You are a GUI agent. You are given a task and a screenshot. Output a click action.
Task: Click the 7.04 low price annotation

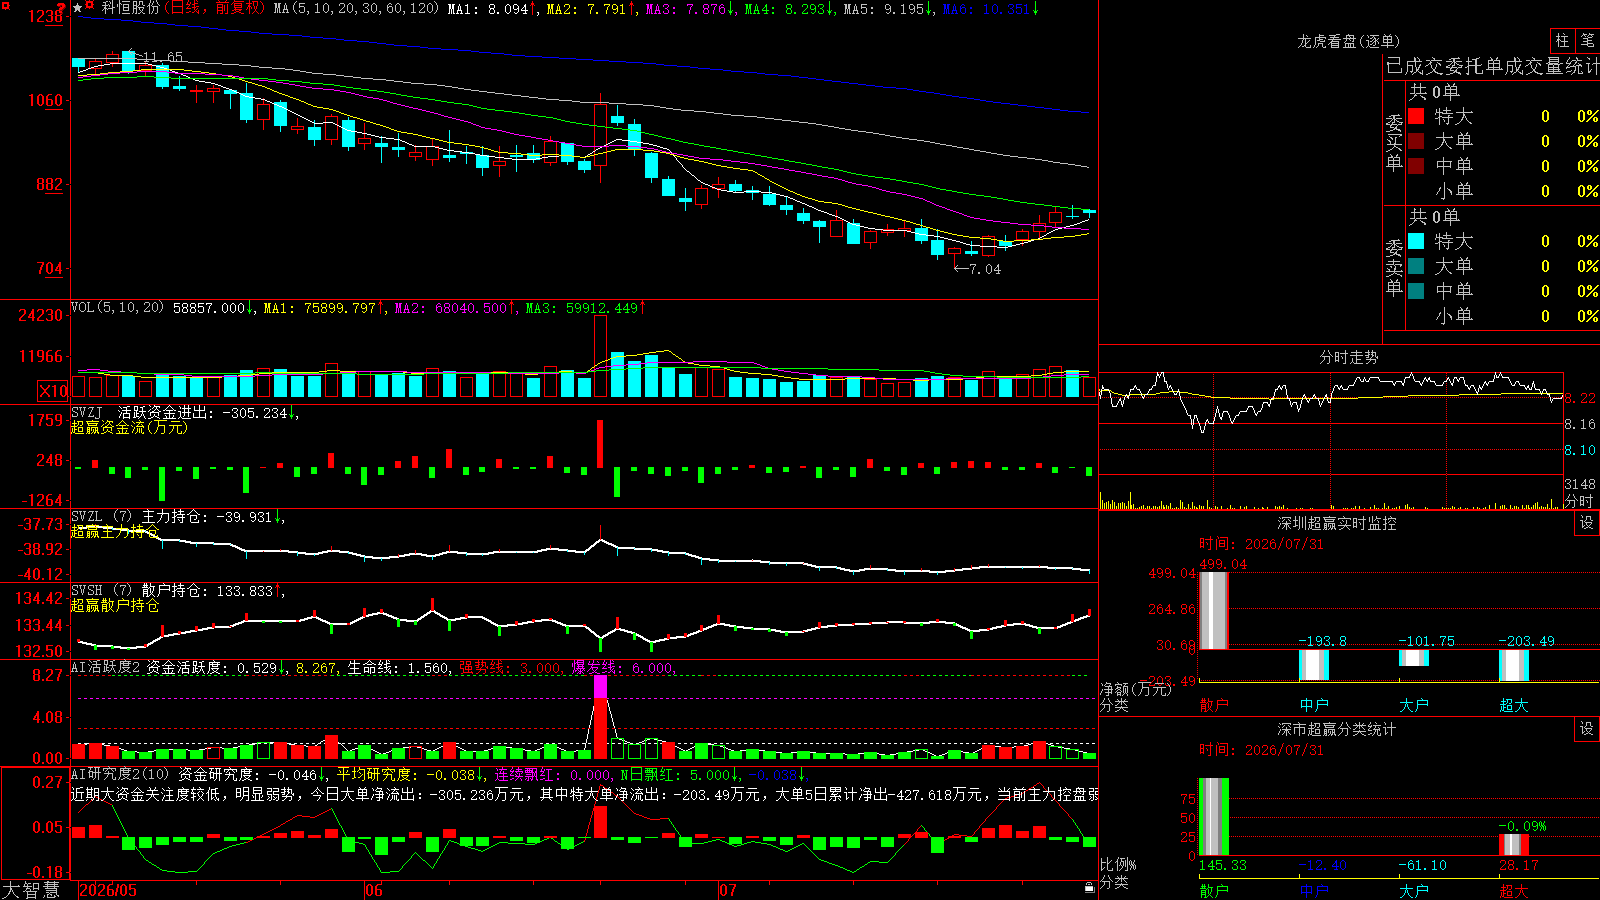tap(985, 269)
